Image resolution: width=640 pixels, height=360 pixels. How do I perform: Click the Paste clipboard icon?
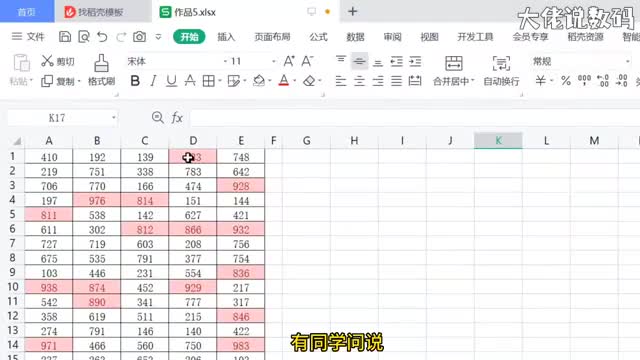pyautogui.click(x=21, y=63)
